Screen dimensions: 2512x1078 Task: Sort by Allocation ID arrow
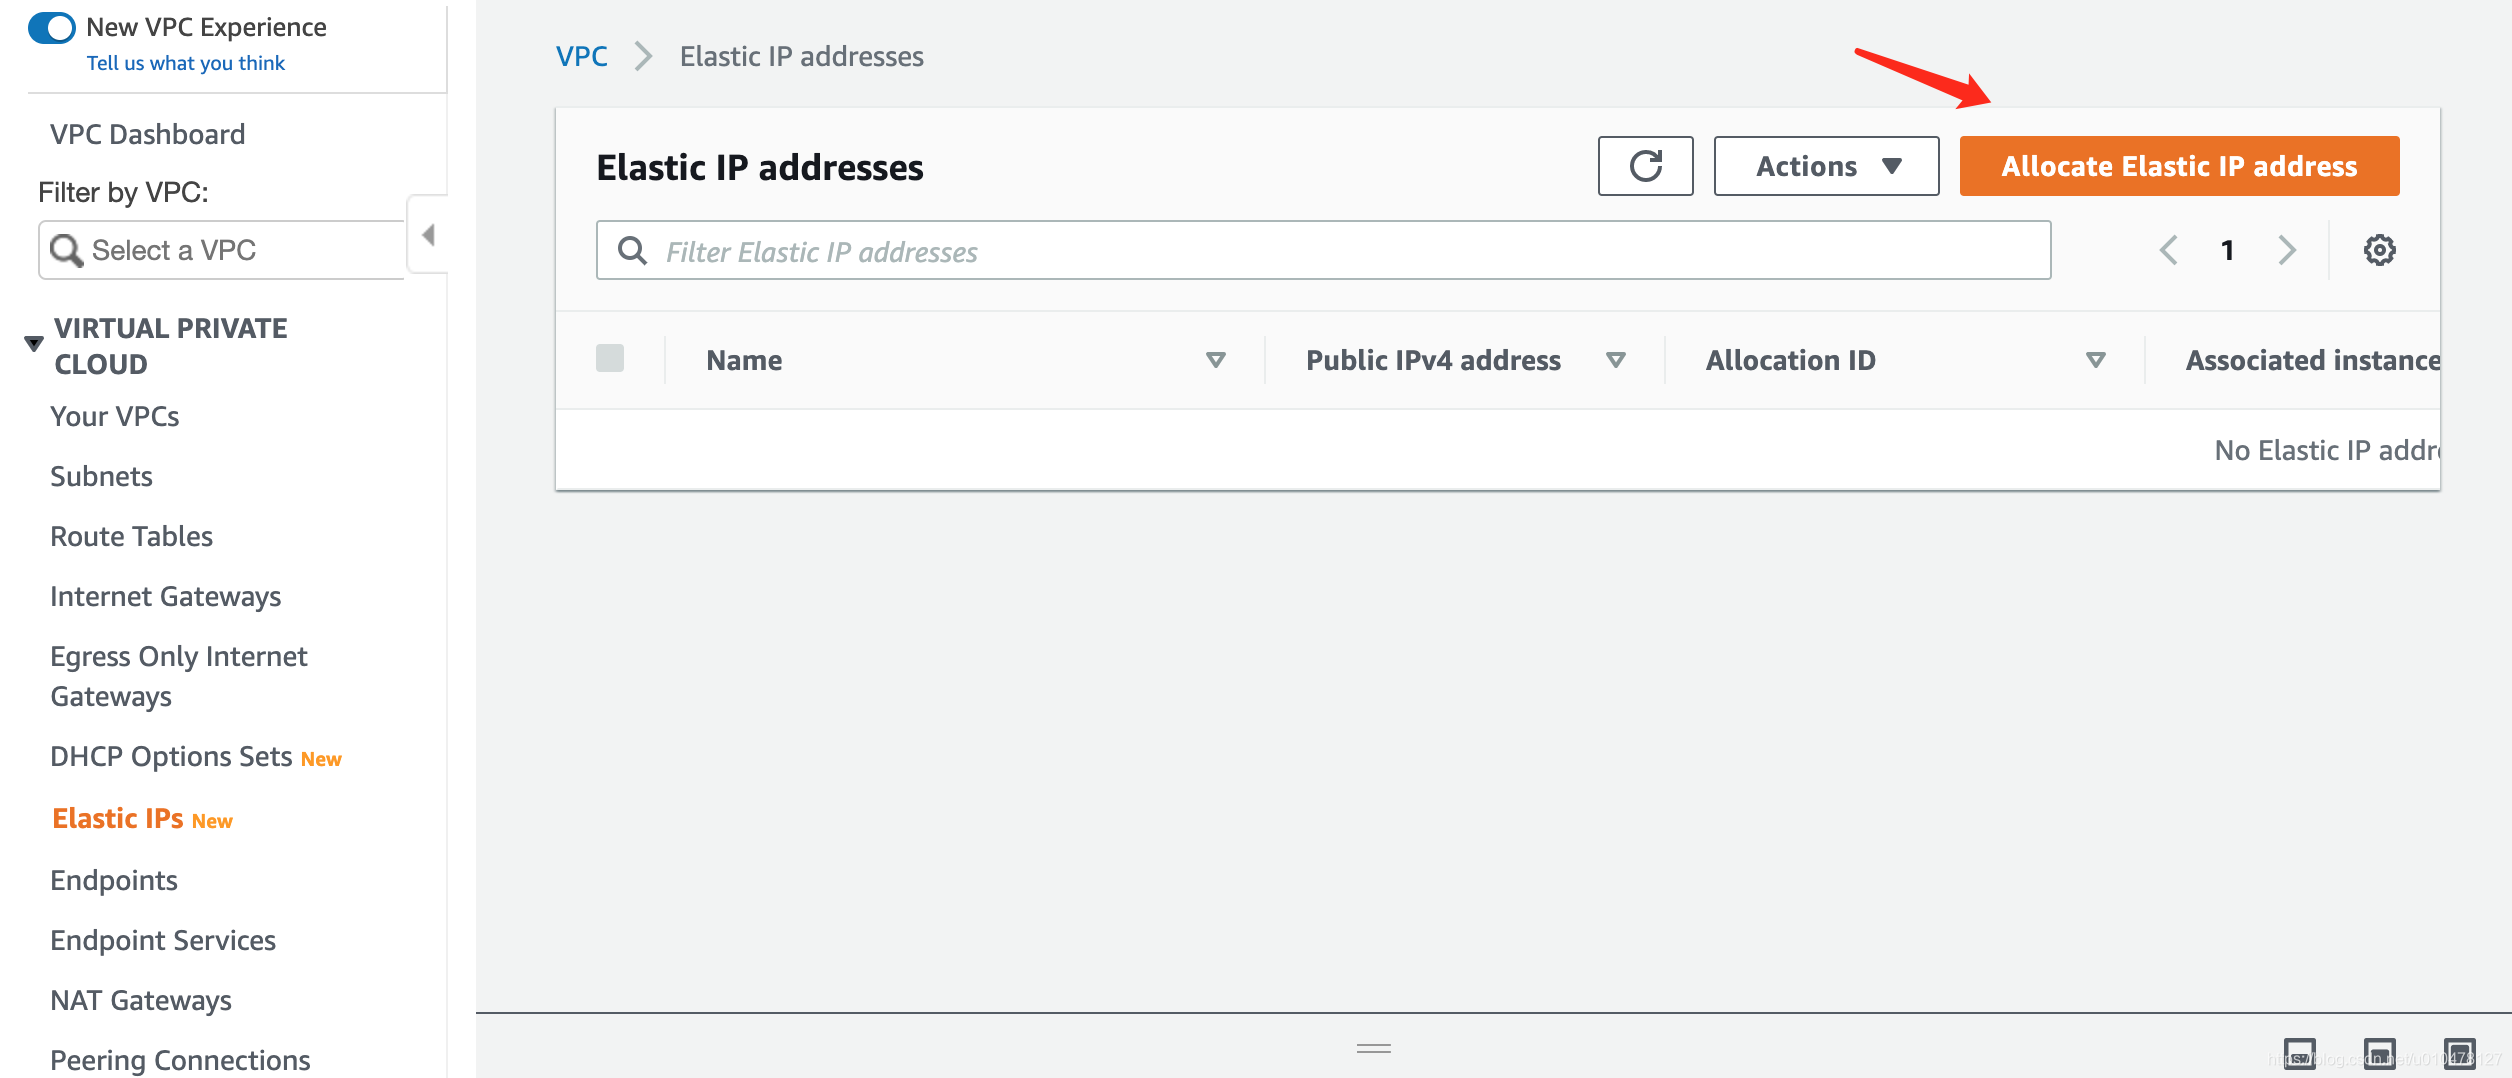2096,360
